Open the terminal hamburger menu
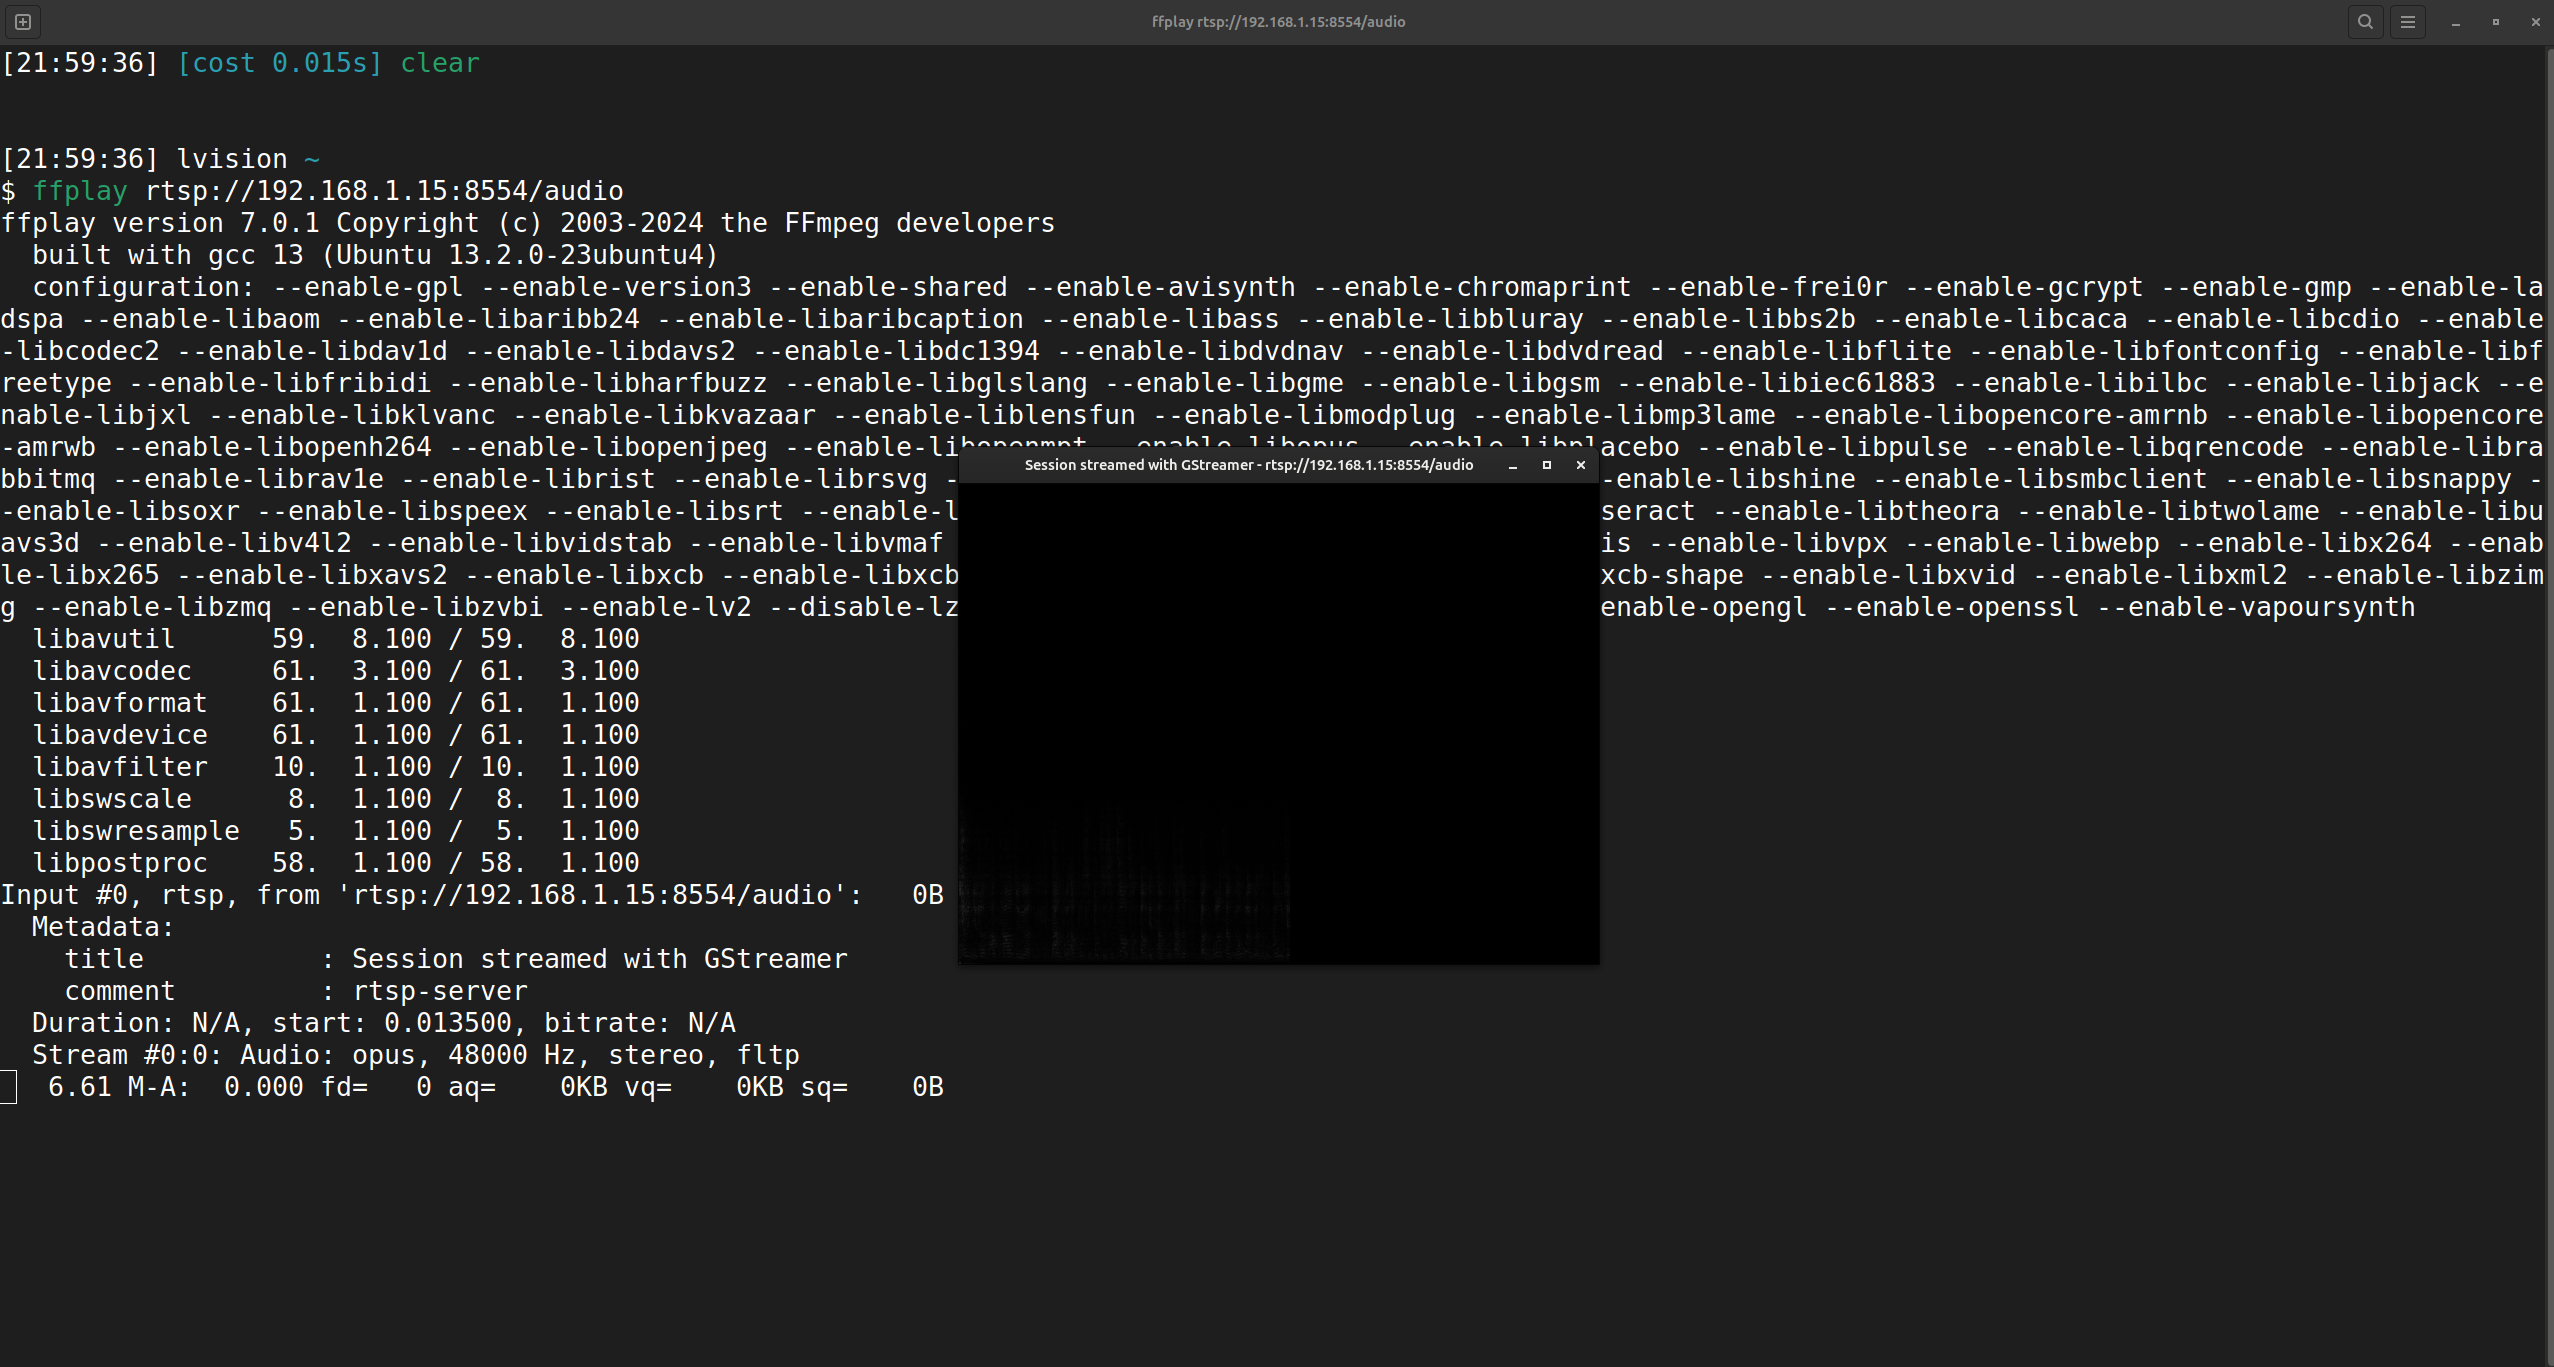The width and height of the screenshot is (2554, 1367). [x=2408, y=21]
